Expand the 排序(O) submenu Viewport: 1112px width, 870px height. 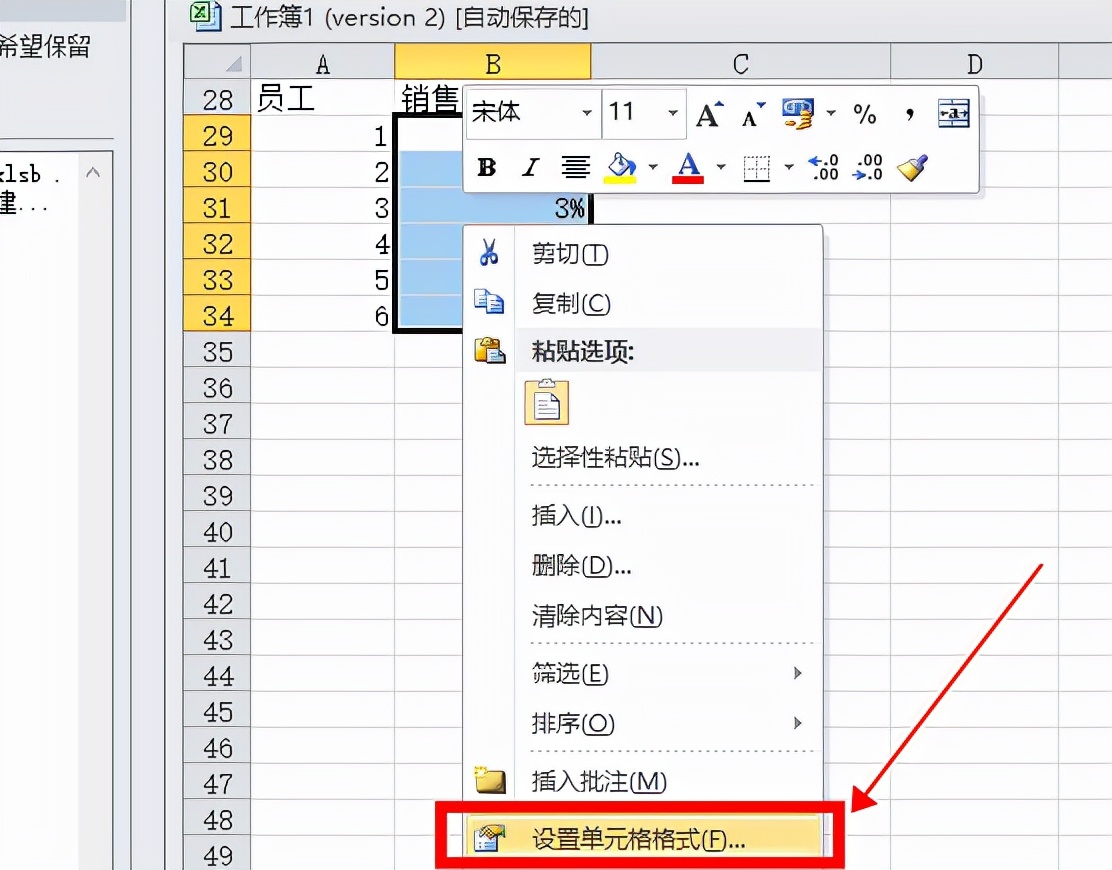(643, 724)
